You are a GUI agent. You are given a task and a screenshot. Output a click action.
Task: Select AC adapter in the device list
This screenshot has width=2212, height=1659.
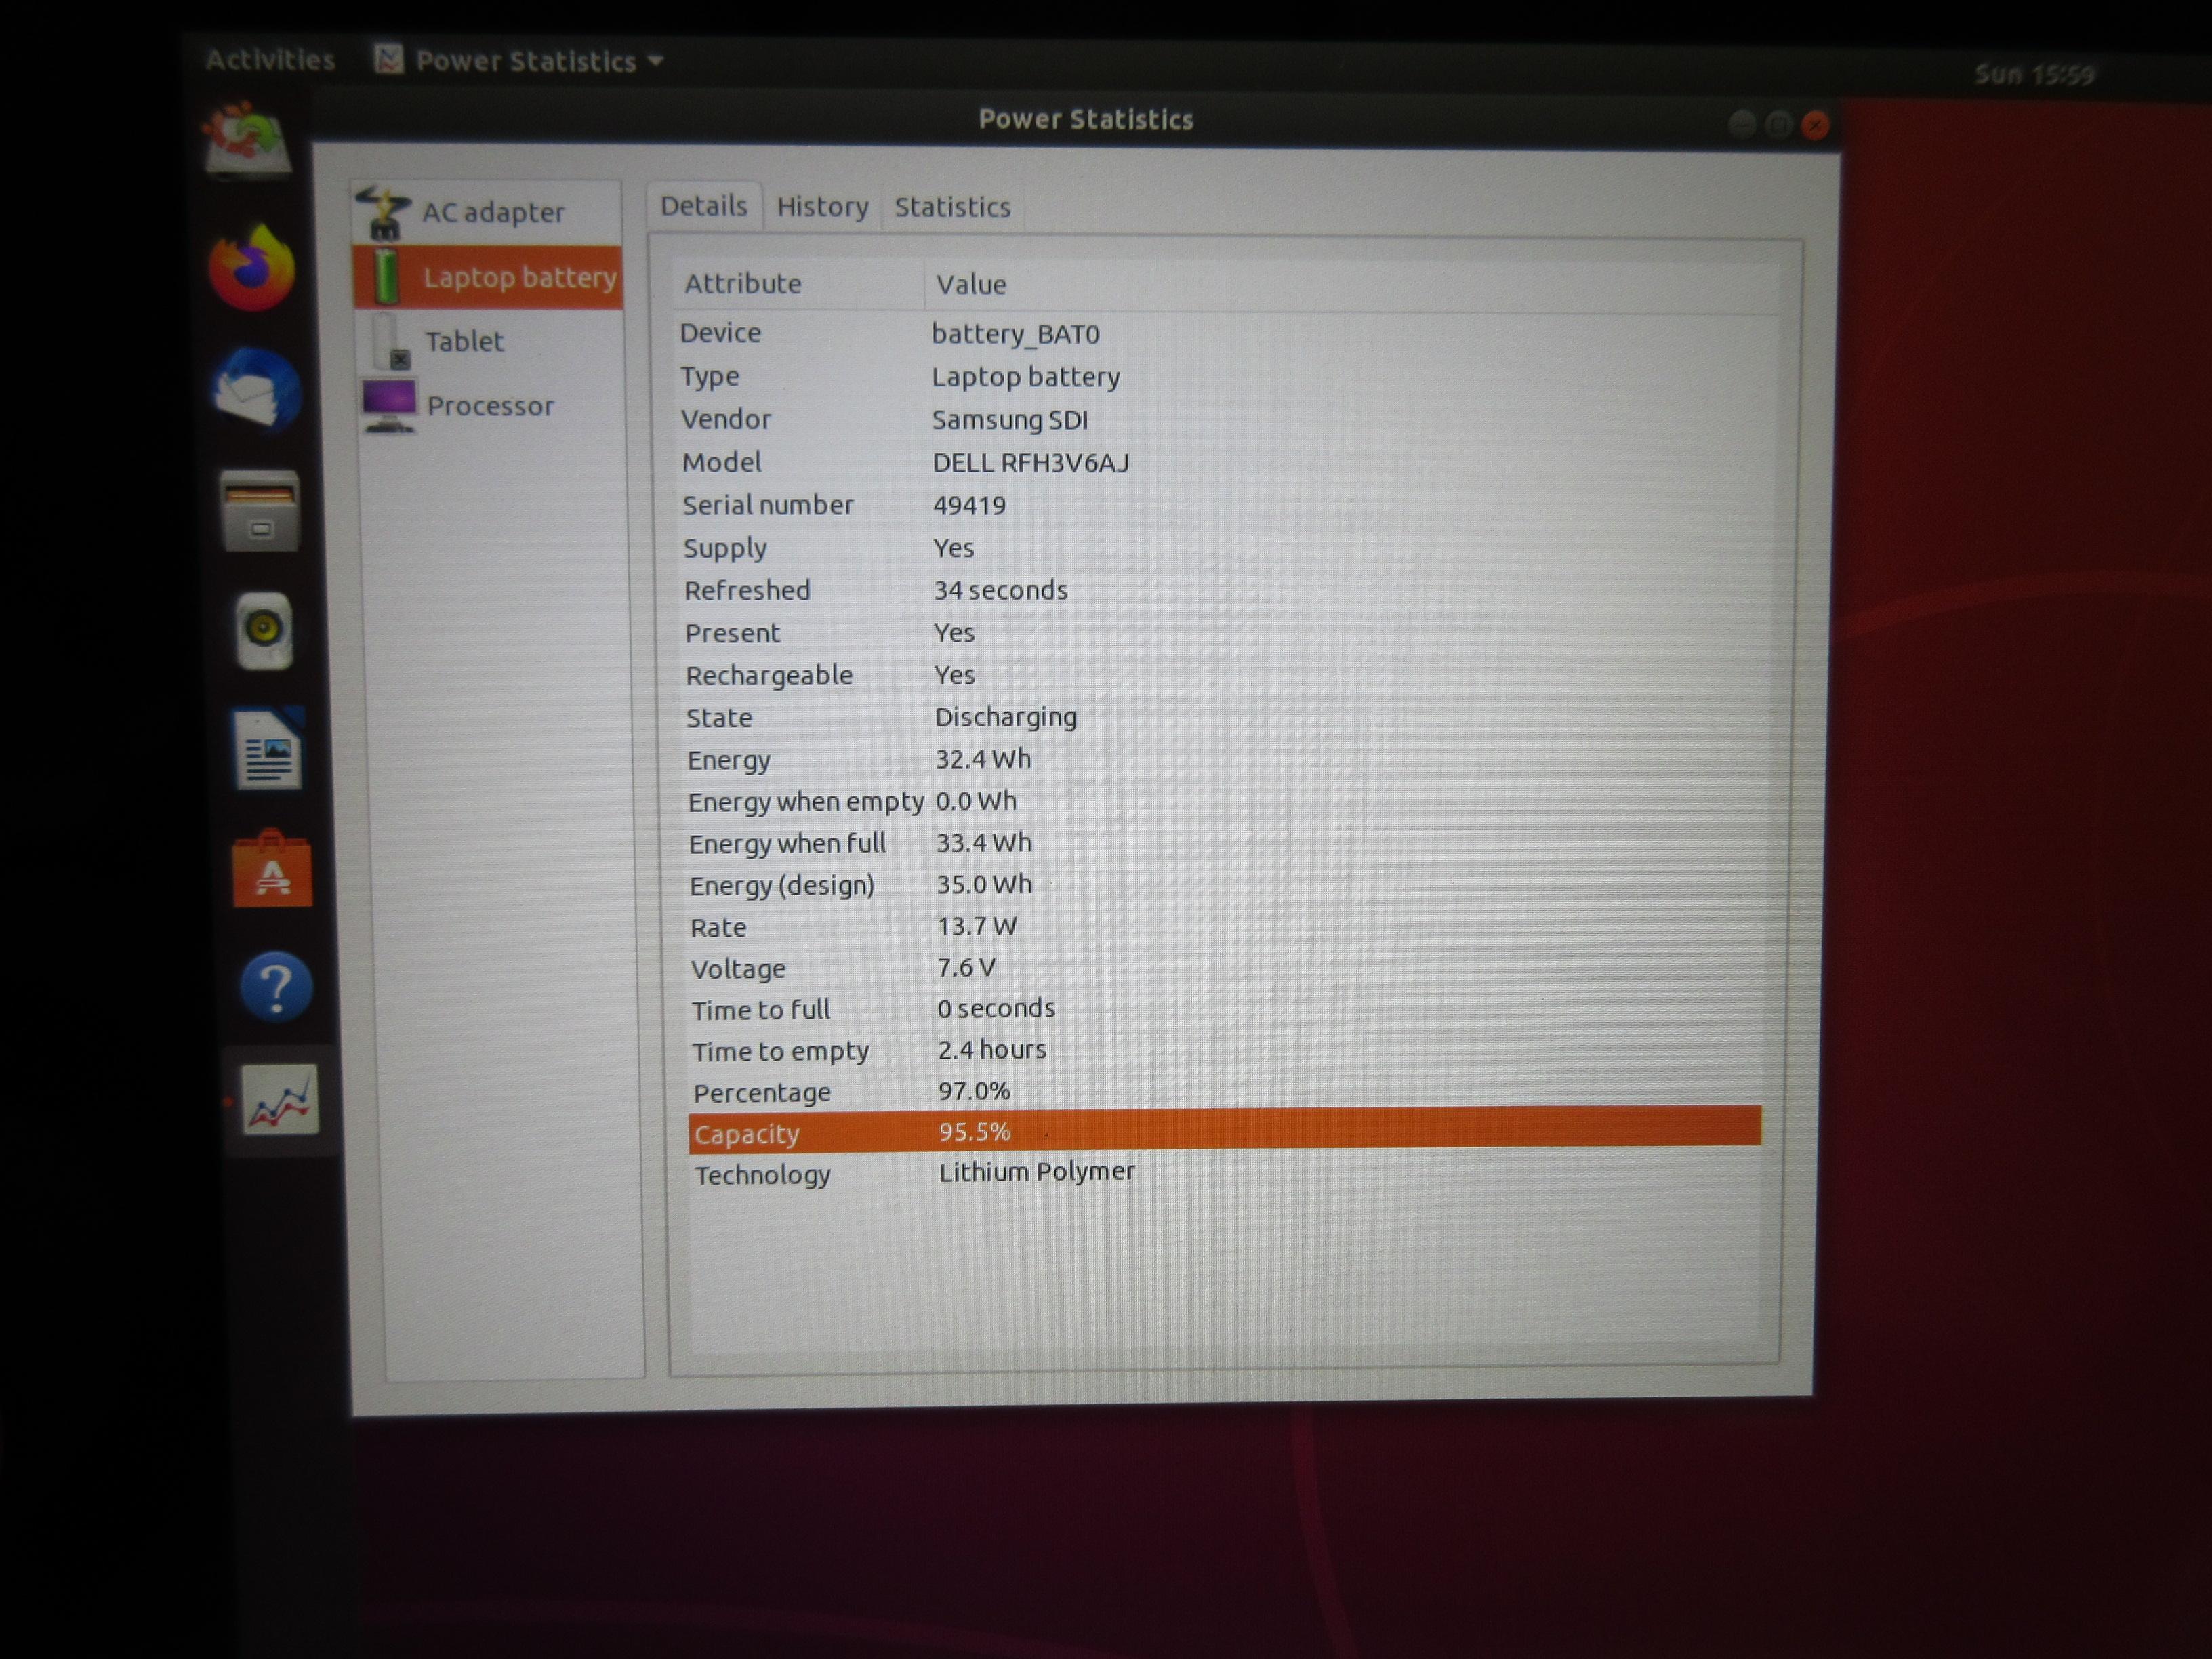[488, 212]
